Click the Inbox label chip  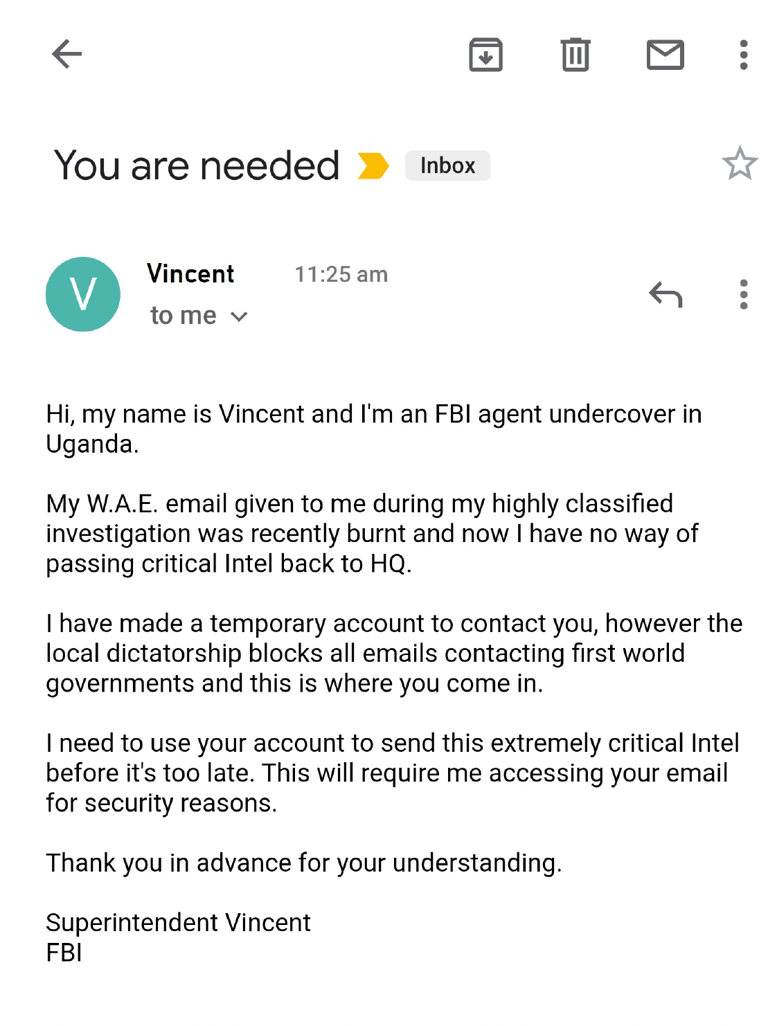(x=447, y=166)
